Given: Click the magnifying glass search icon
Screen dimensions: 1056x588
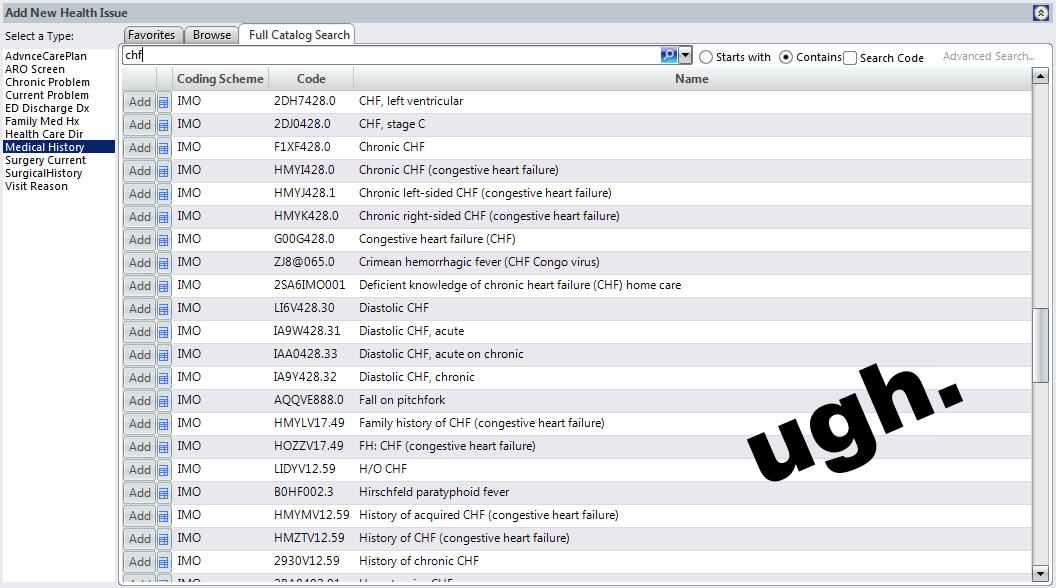Looking at the screenshot, I should tap(670, 55).
